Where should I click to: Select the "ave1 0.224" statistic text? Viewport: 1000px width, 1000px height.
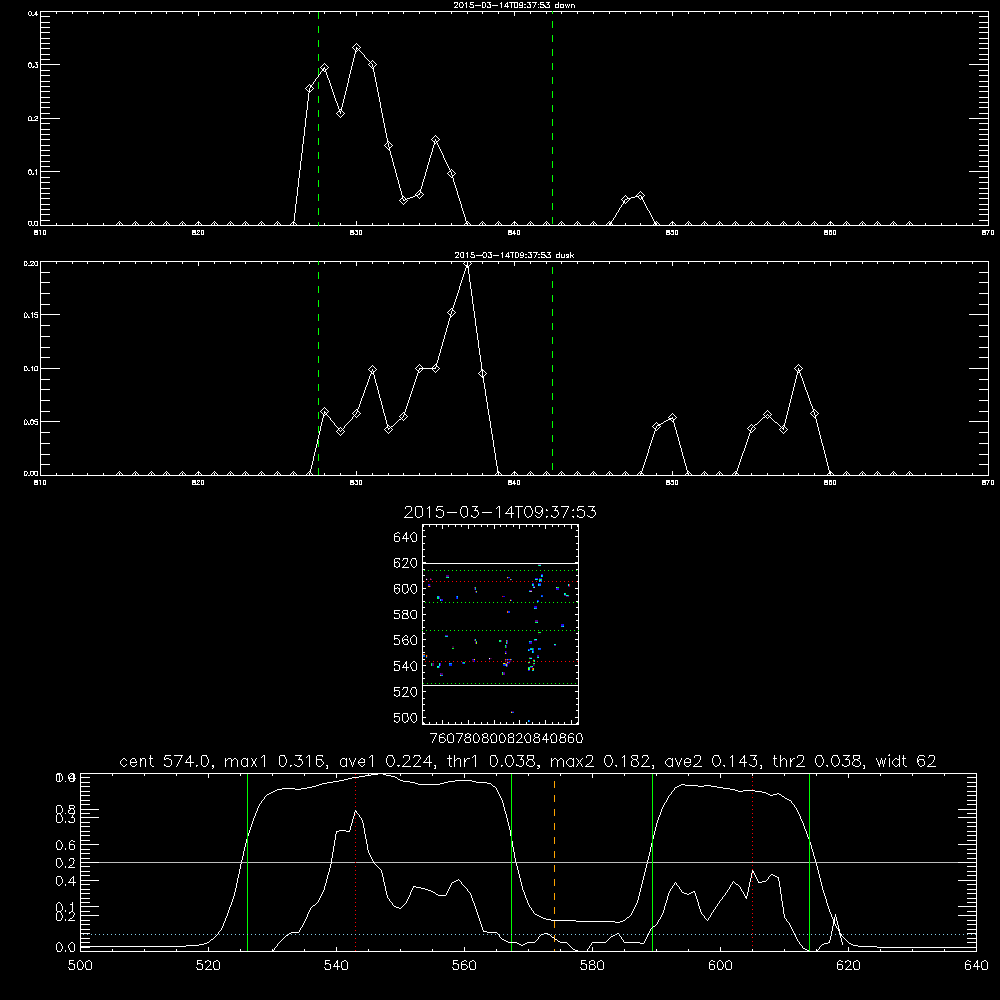click(386, 761)
